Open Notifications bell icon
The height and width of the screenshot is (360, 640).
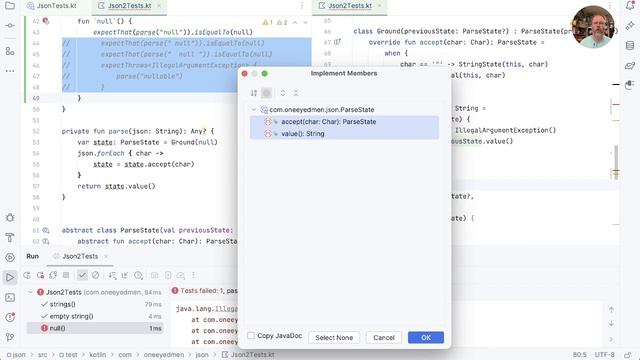coord(630,6)
